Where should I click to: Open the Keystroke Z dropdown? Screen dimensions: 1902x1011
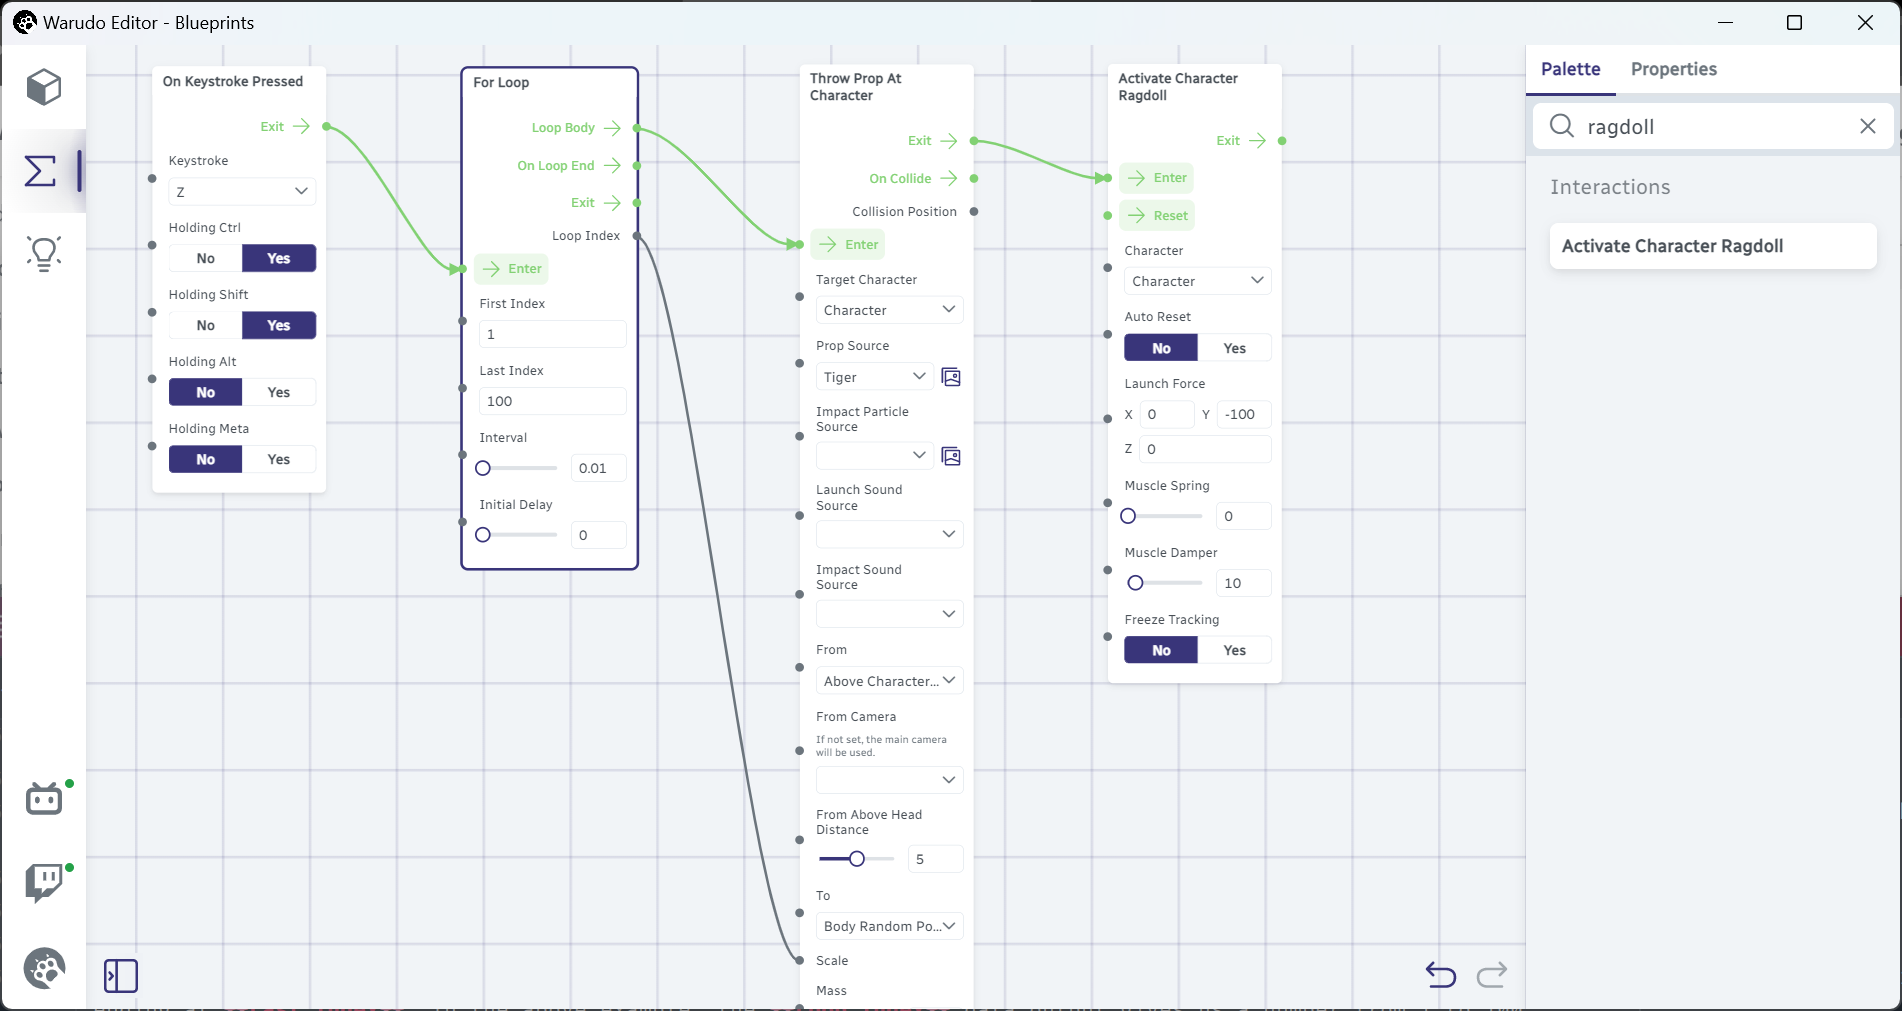pyautogui.click(x=242, y=191)
